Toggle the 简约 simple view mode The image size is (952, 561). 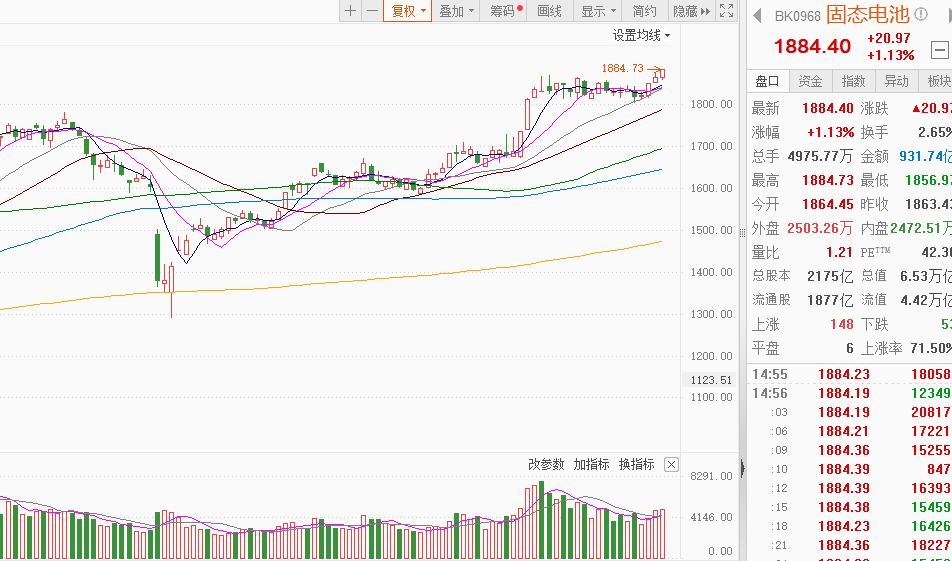click(645, 11)
